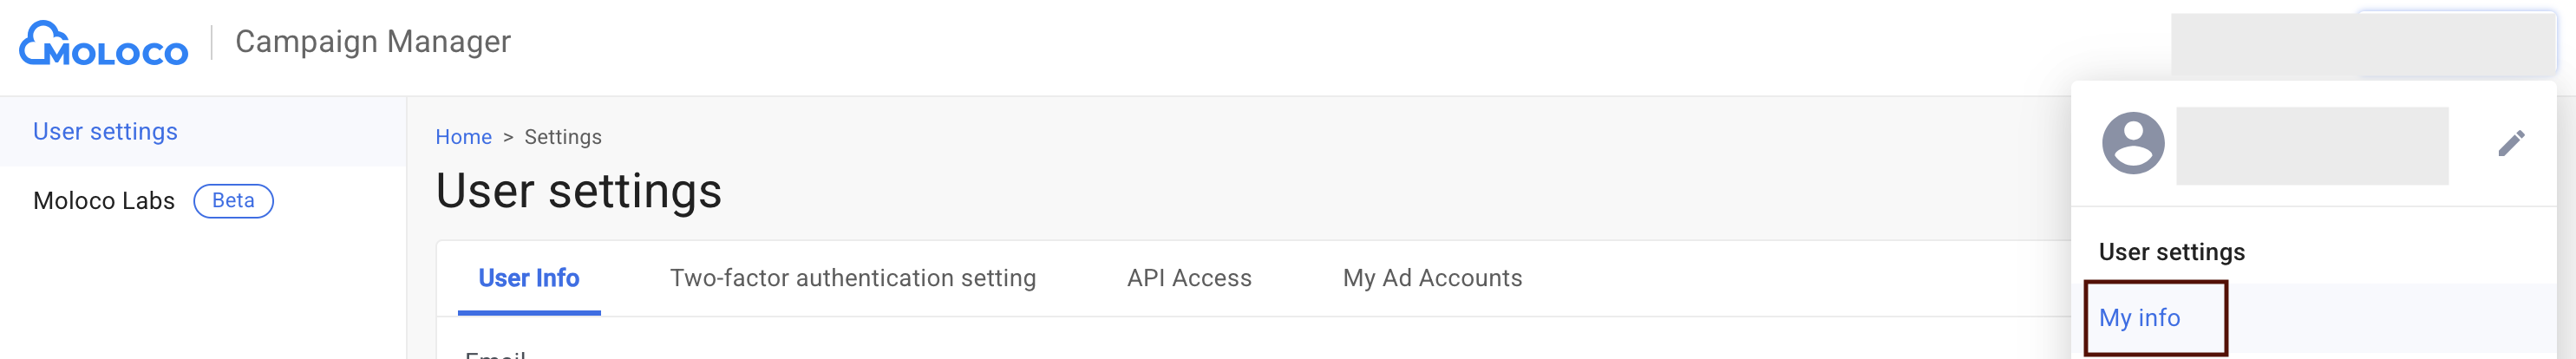Go to Home via the breadcrumb
Screen dimensions: 2576x359
click(463, 137)
